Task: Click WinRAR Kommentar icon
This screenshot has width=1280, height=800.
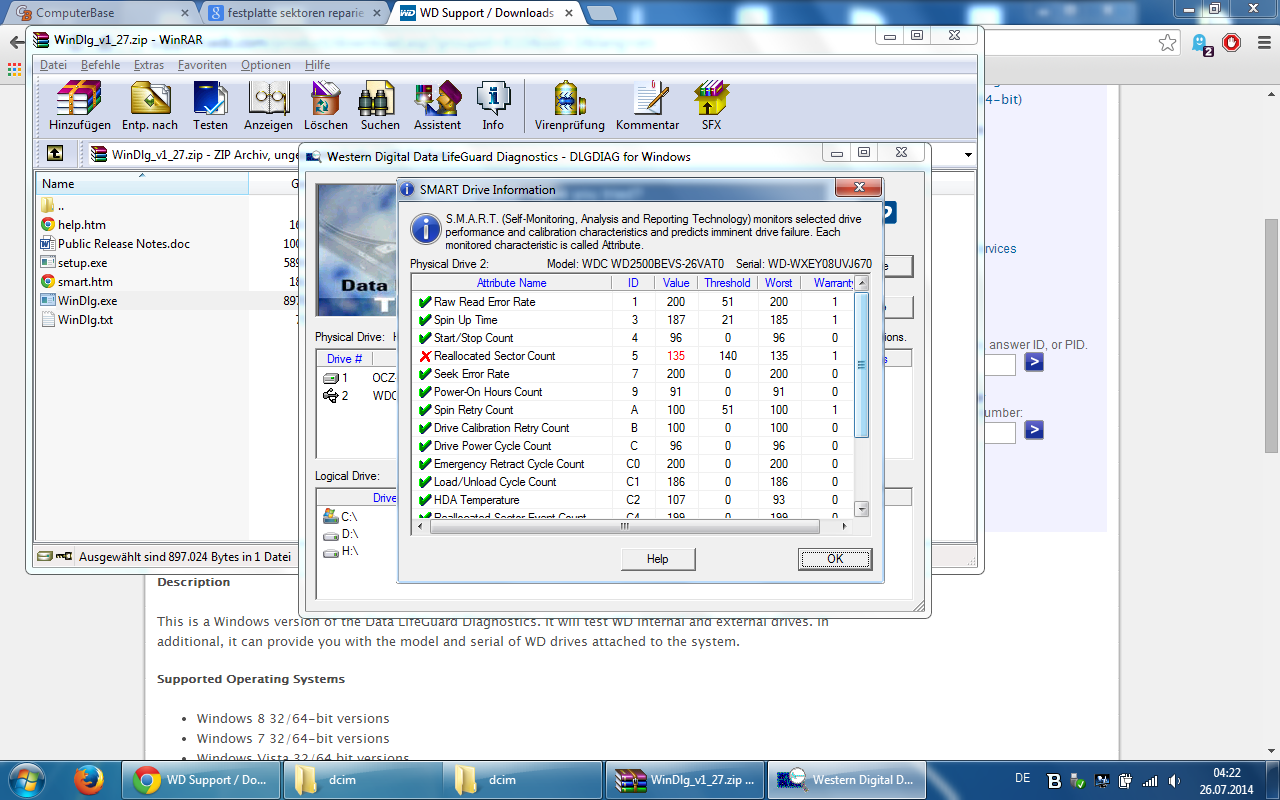Action: tap(647, 106)
